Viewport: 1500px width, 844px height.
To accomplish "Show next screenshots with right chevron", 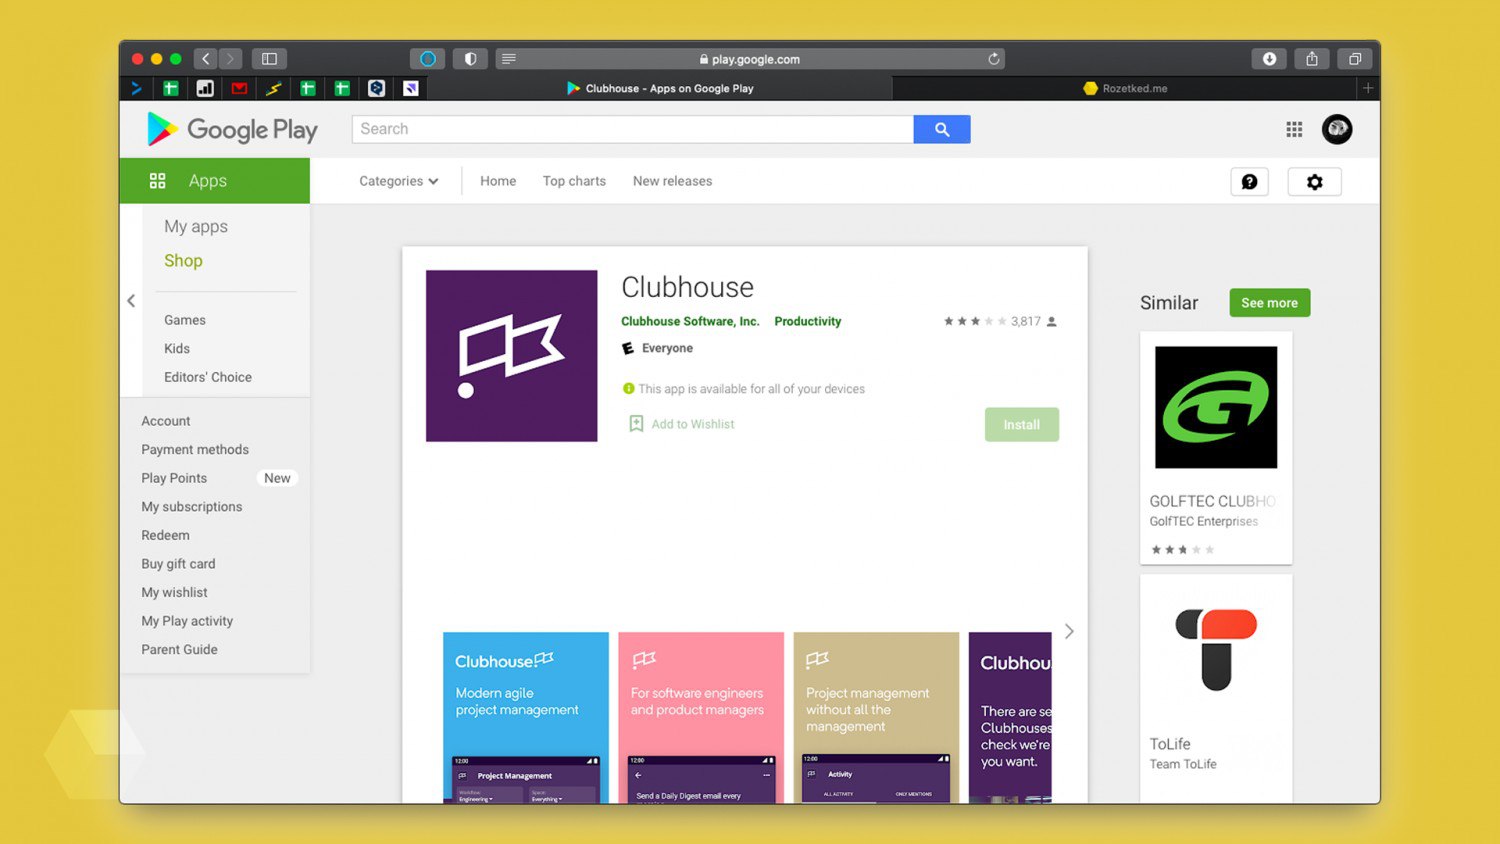I will pos(1069,631).
